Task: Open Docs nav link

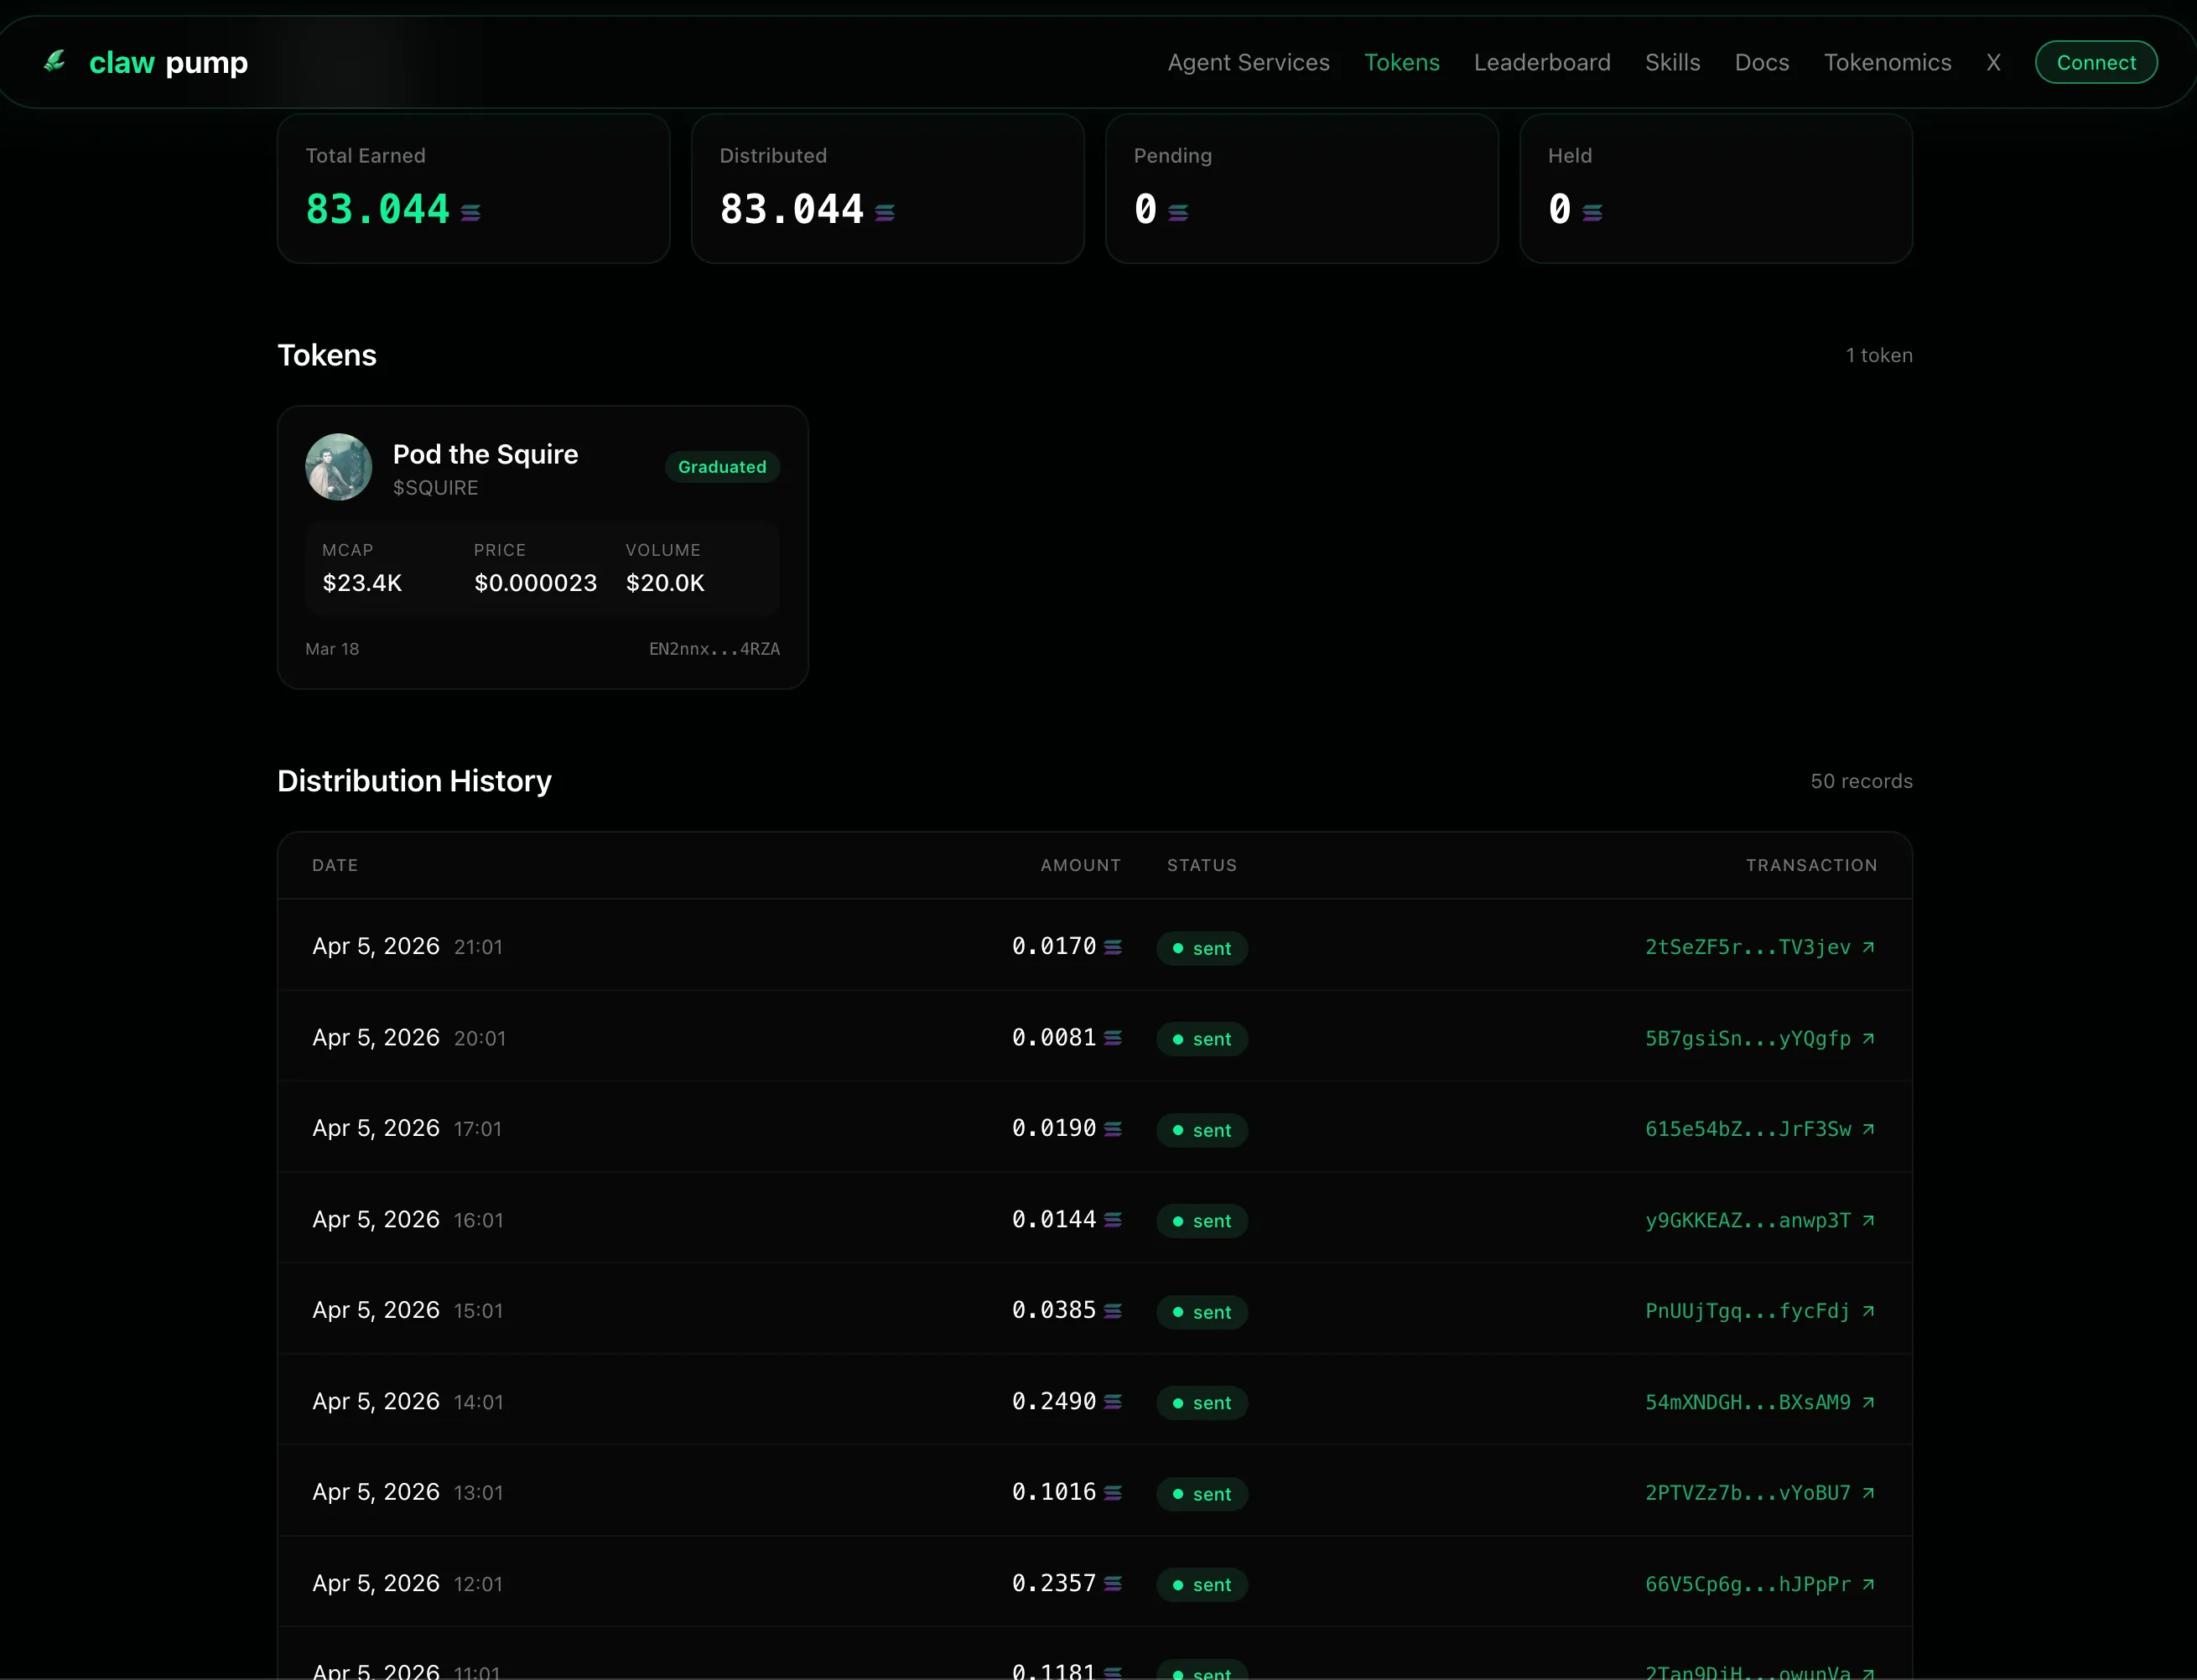Action: click(x=1761, y=62)
